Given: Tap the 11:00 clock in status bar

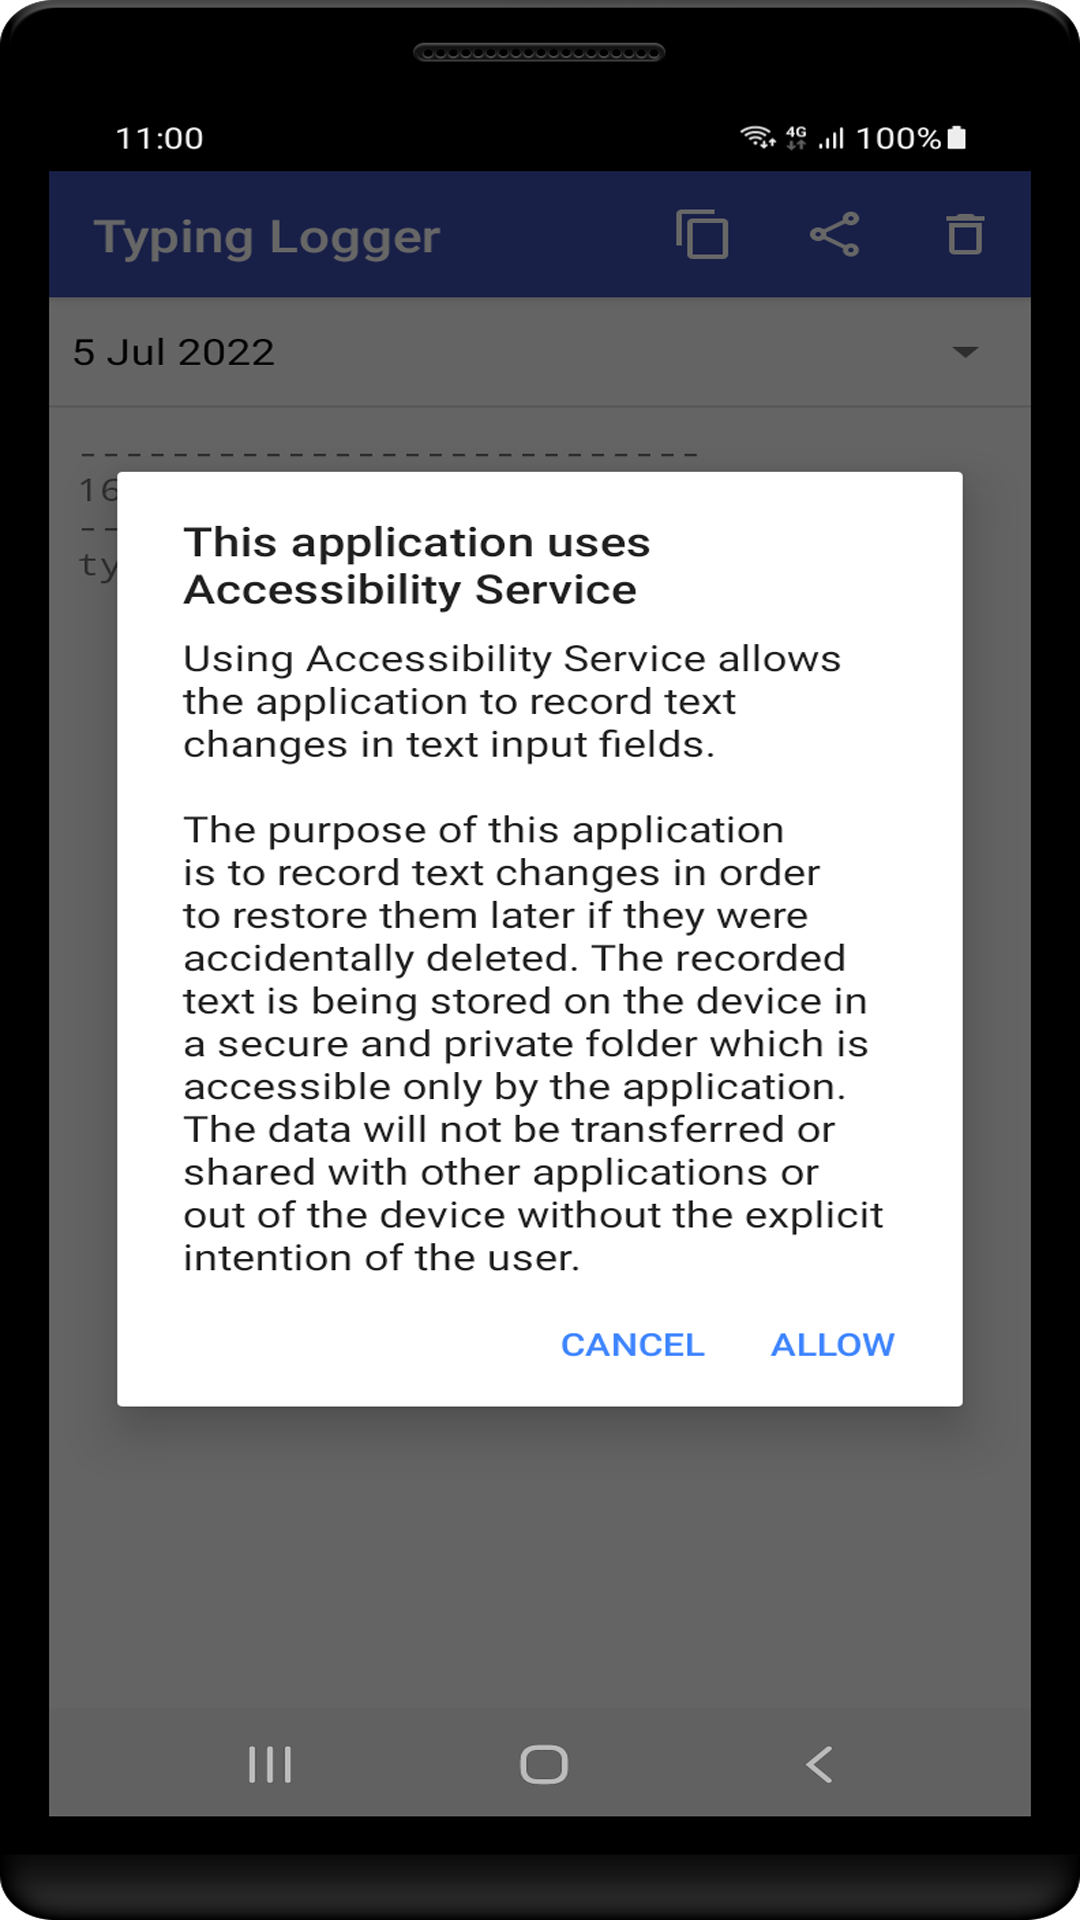Looking at the screenshot, I should click(160, 138).
